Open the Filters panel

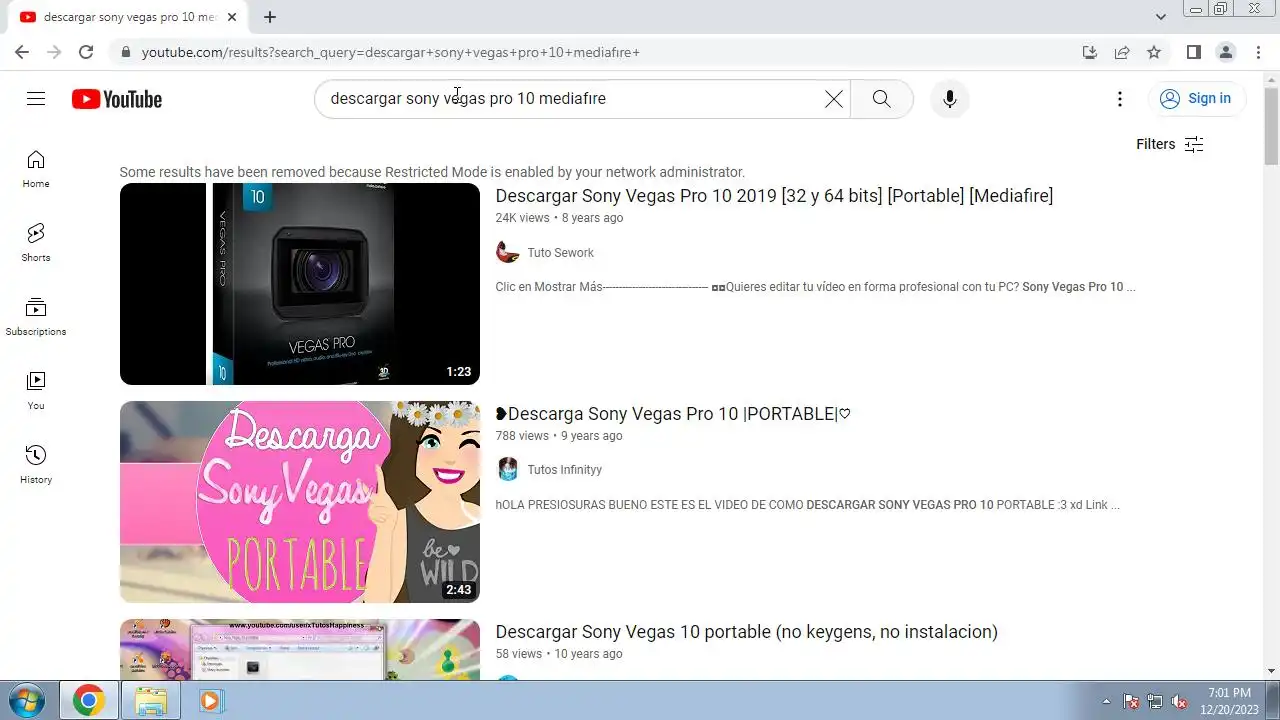1169,144
